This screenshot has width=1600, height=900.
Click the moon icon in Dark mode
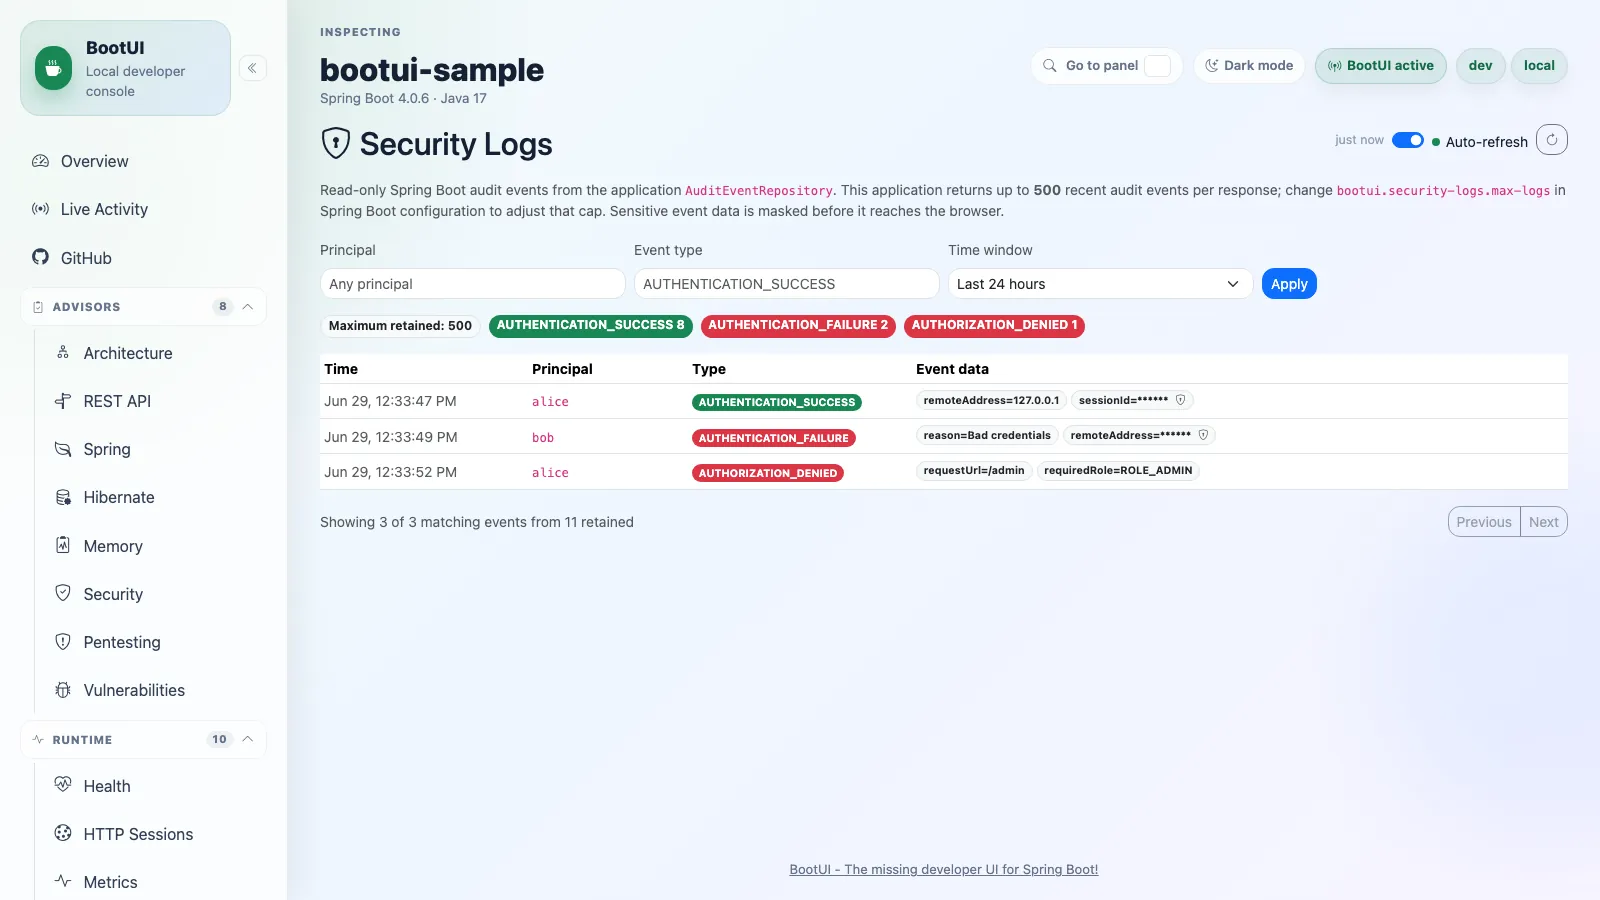click(x=1211, y=66)
